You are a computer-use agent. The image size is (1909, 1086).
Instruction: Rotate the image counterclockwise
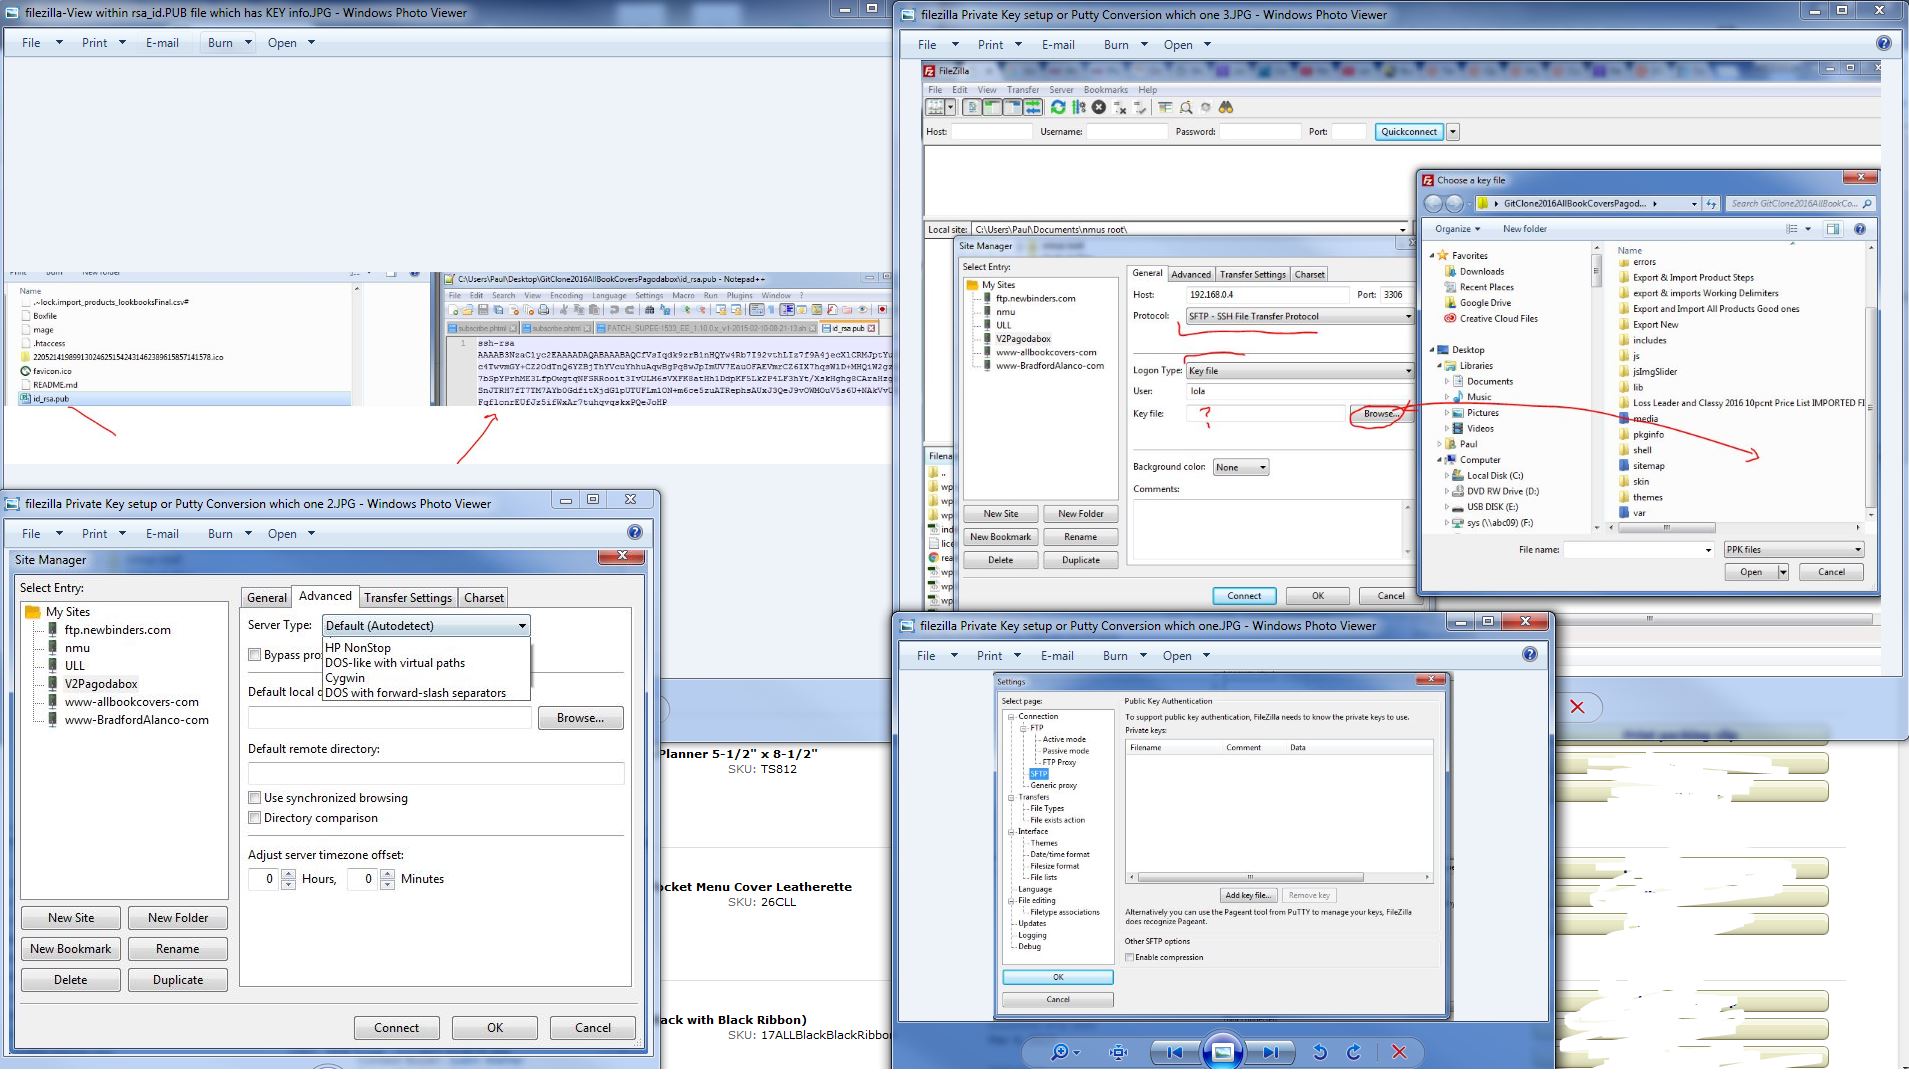pos(1319,1052)
